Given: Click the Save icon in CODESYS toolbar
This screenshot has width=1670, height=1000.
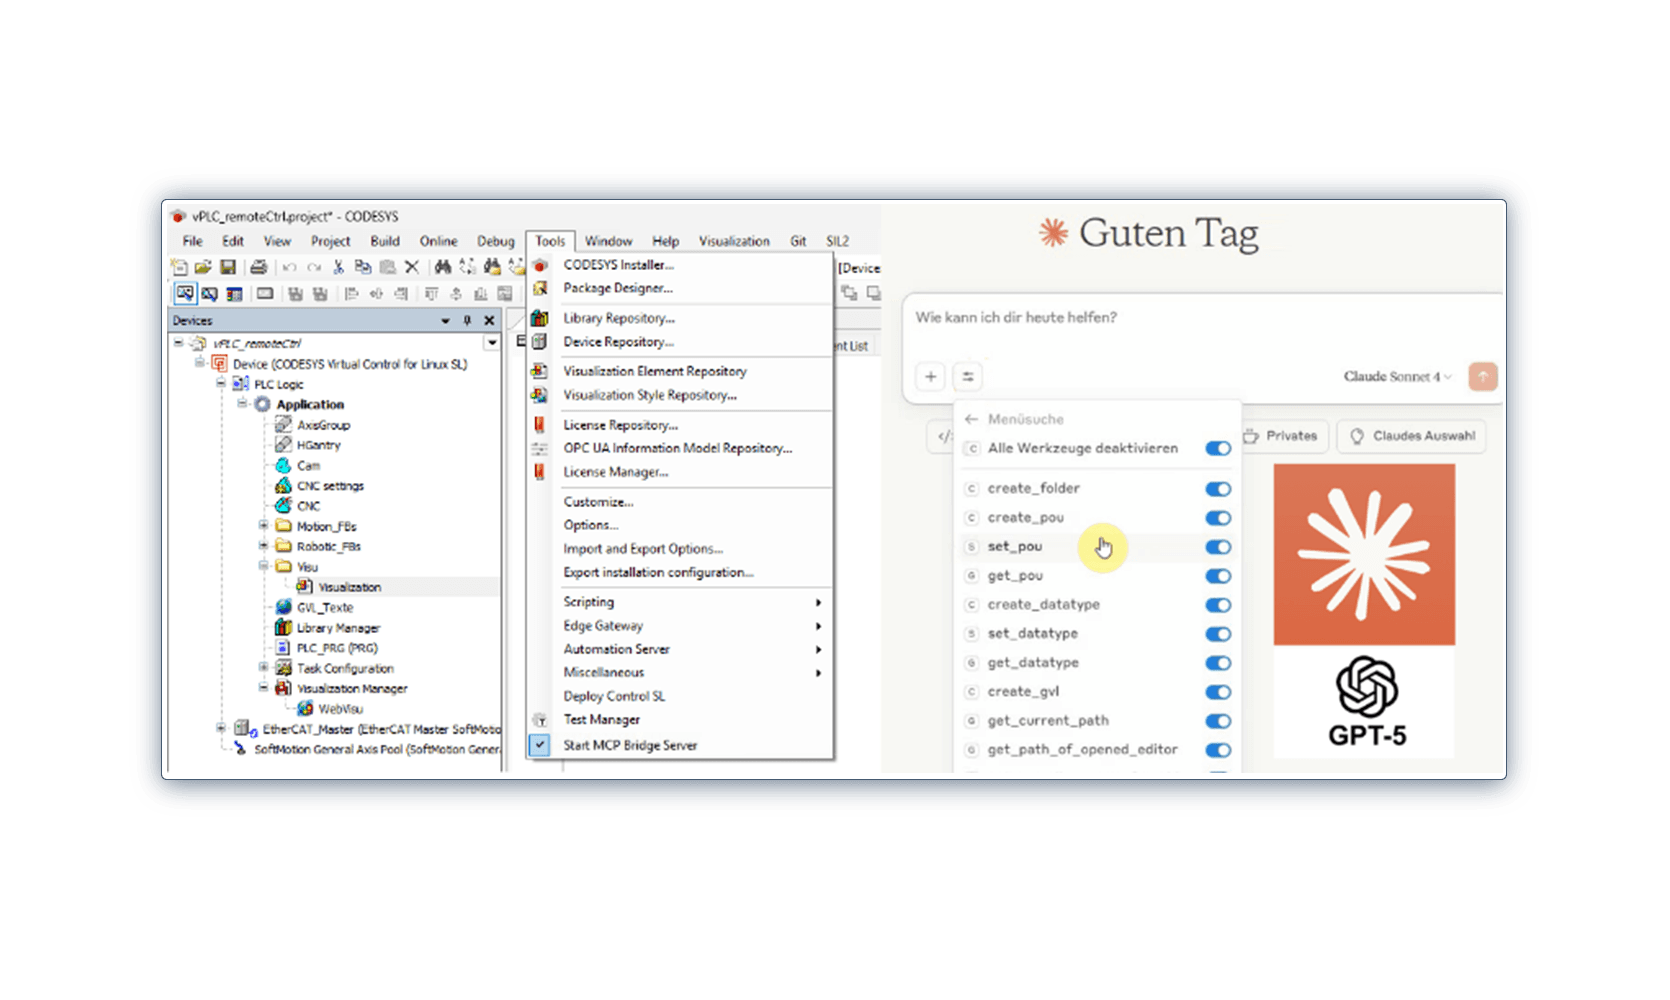Looking at the screenshot, I should tap(228, 267).
